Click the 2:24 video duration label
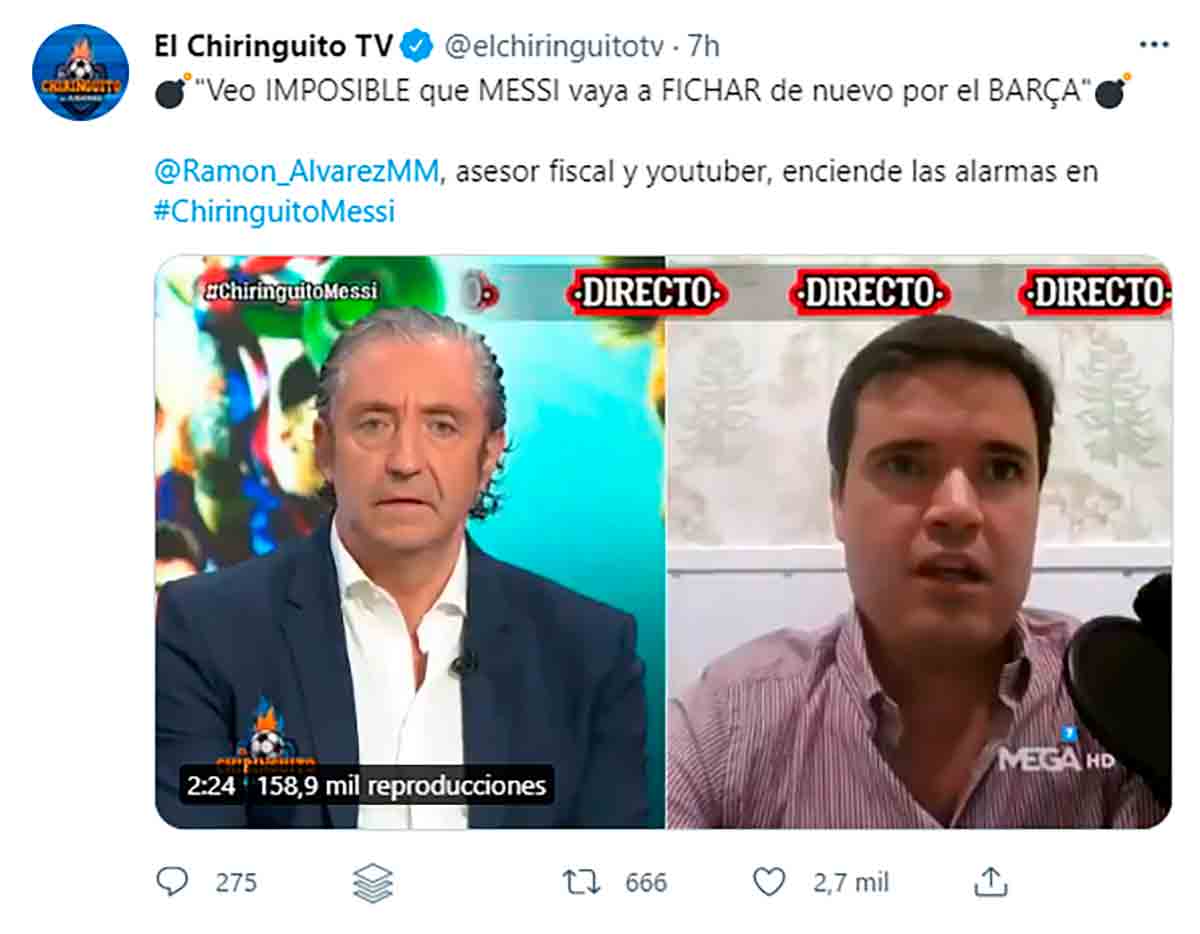This screenshot has width=1200, height=934. [x=211, y=785]
